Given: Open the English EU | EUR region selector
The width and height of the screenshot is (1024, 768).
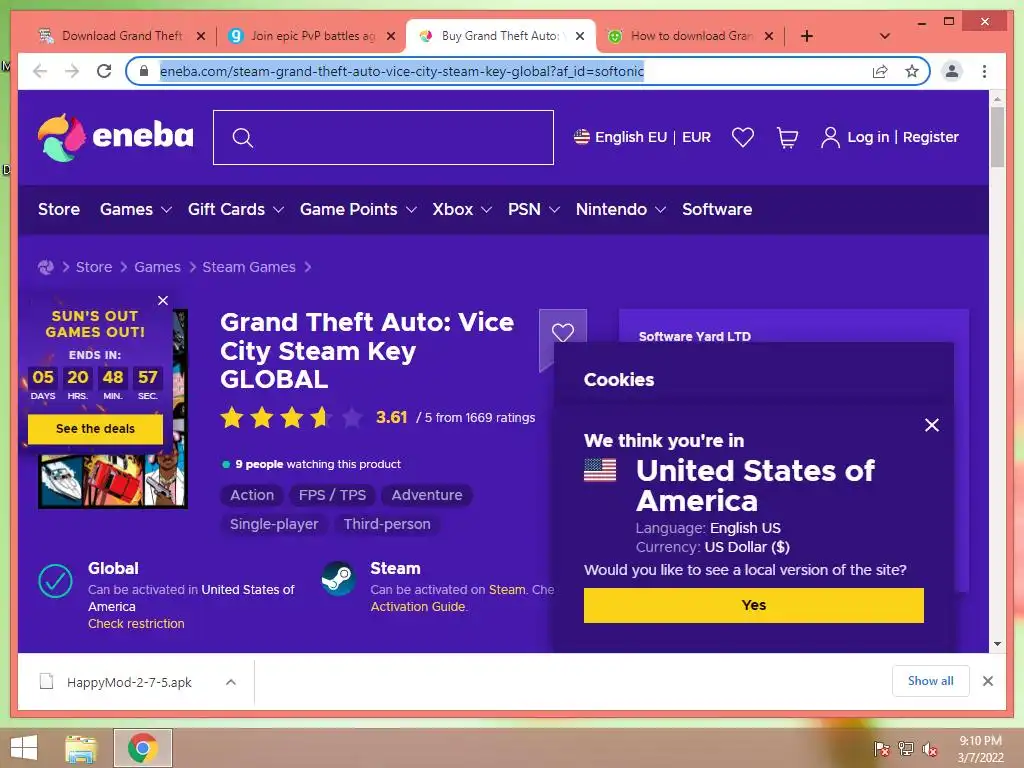Looking at the screenshot, I should coord(642,137).
